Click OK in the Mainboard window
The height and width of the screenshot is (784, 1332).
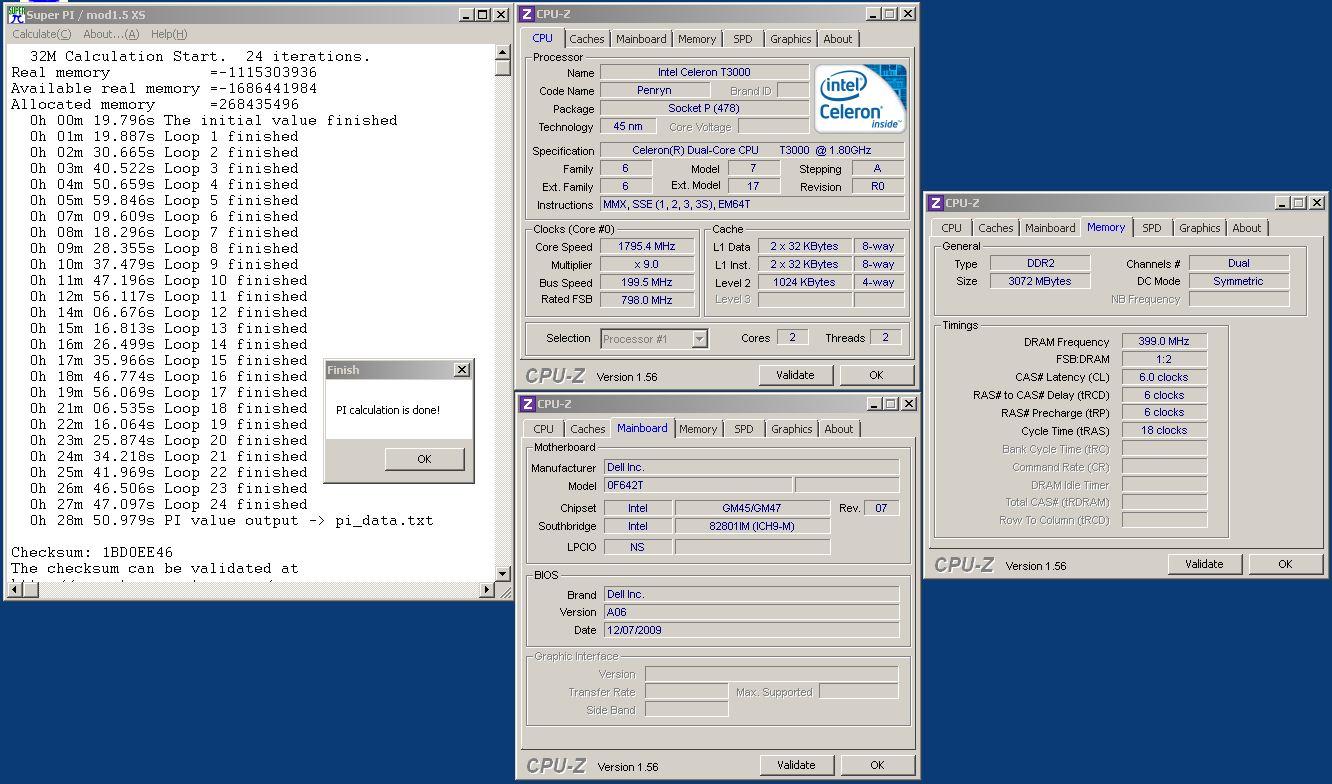(x=877, y=765)
